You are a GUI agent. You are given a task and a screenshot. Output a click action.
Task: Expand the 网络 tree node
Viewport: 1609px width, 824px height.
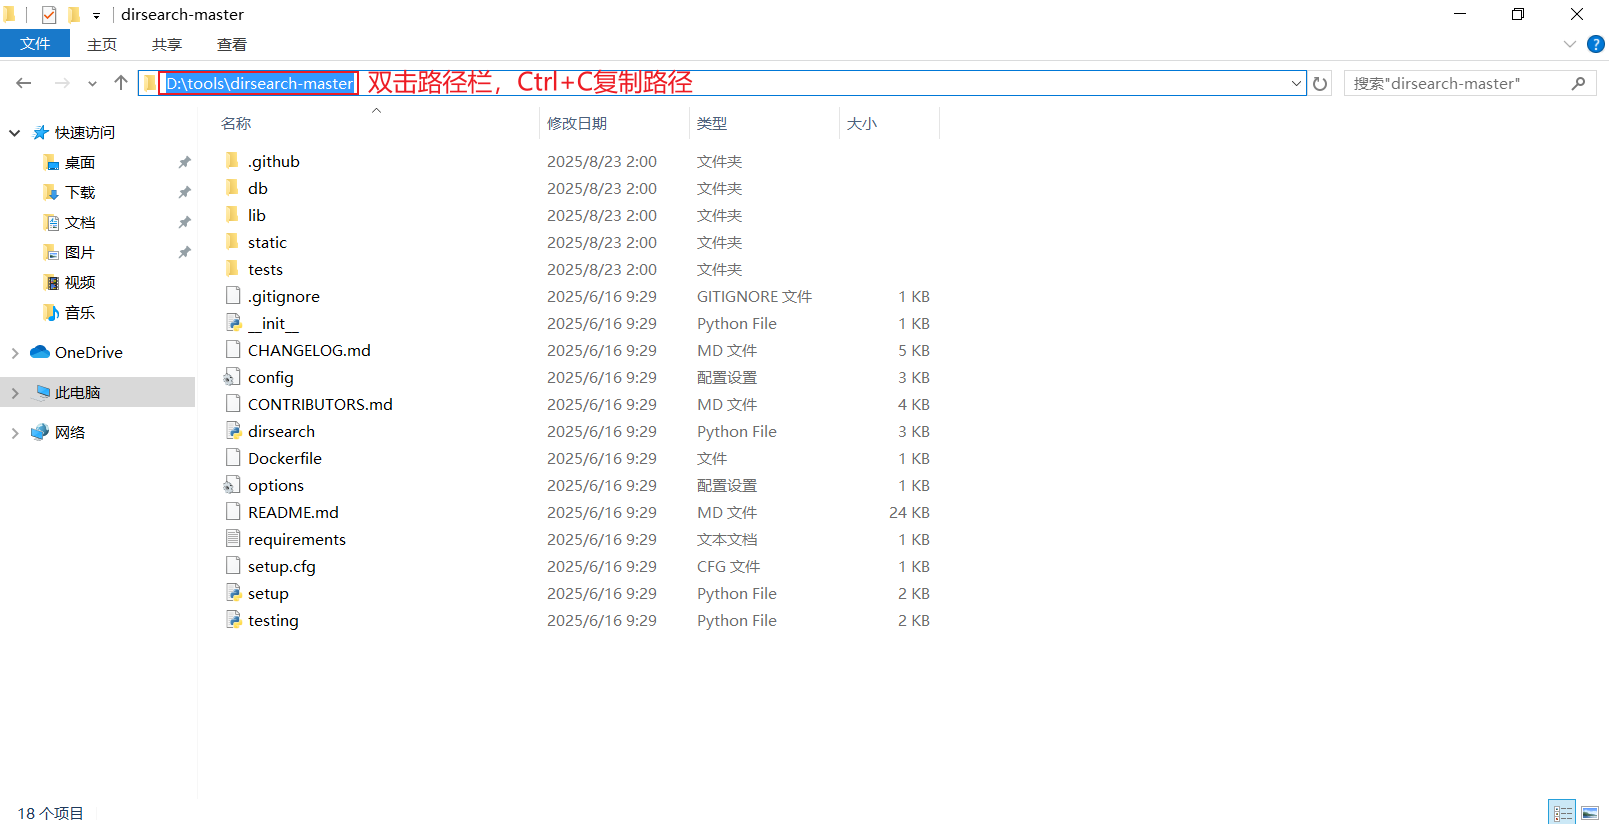[15, 433]
